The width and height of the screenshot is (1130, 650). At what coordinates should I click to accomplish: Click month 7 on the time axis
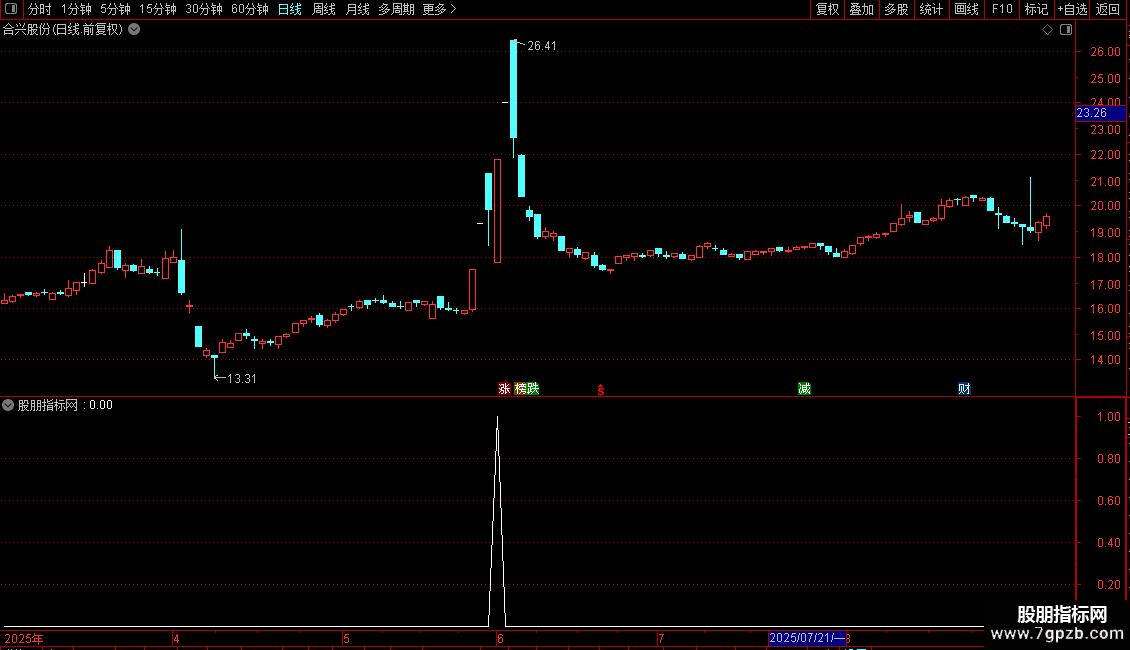pyautogui.click(x=661, y=638)
